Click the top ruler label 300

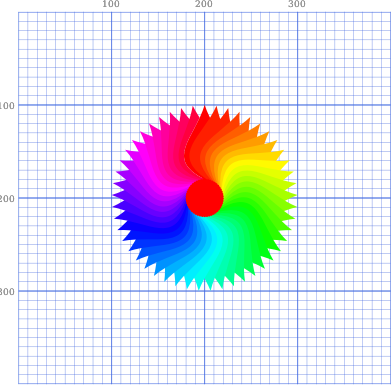(x=297, y=4)
